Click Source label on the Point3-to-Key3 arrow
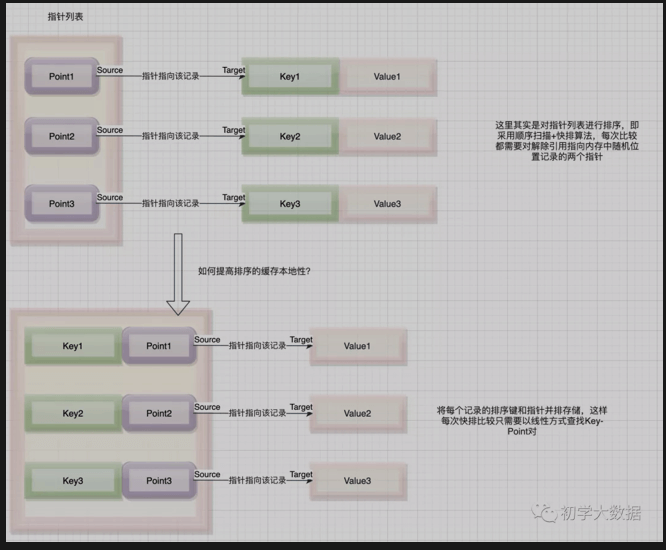Screen dimensions: 666x550 point(110,197)
